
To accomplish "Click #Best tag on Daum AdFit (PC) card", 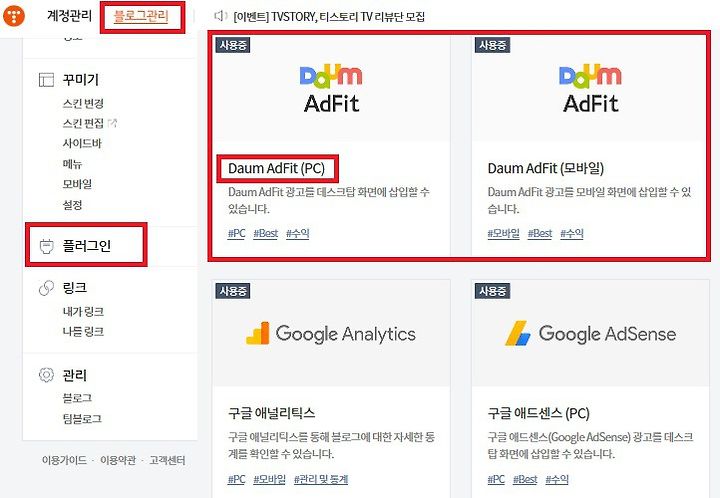I will 266,234.
